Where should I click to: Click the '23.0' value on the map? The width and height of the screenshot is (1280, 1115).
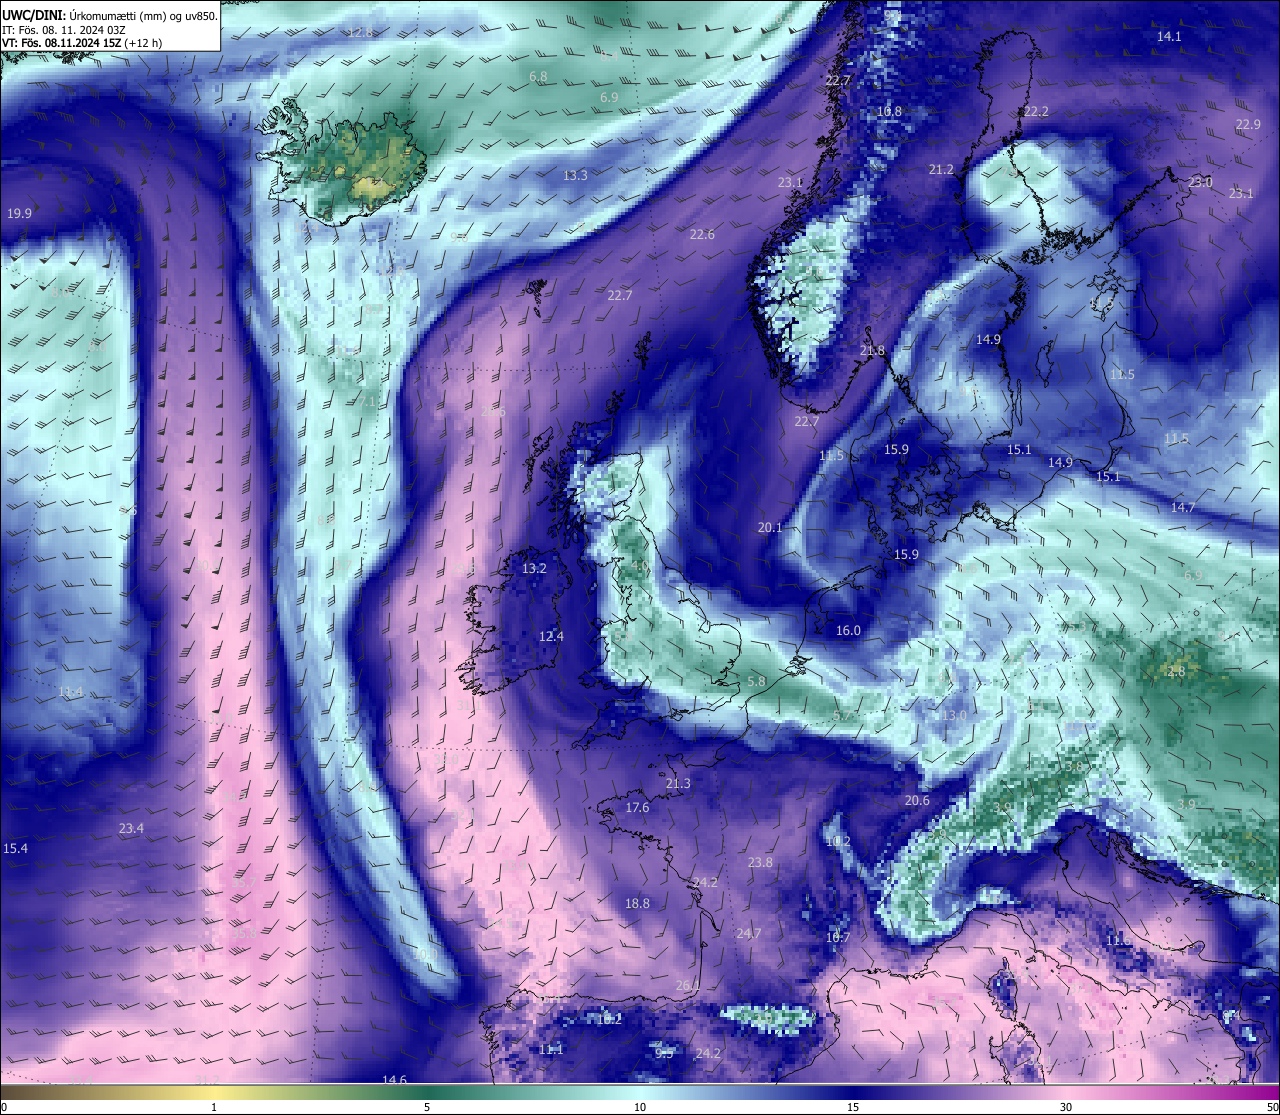pos(1200,183)
